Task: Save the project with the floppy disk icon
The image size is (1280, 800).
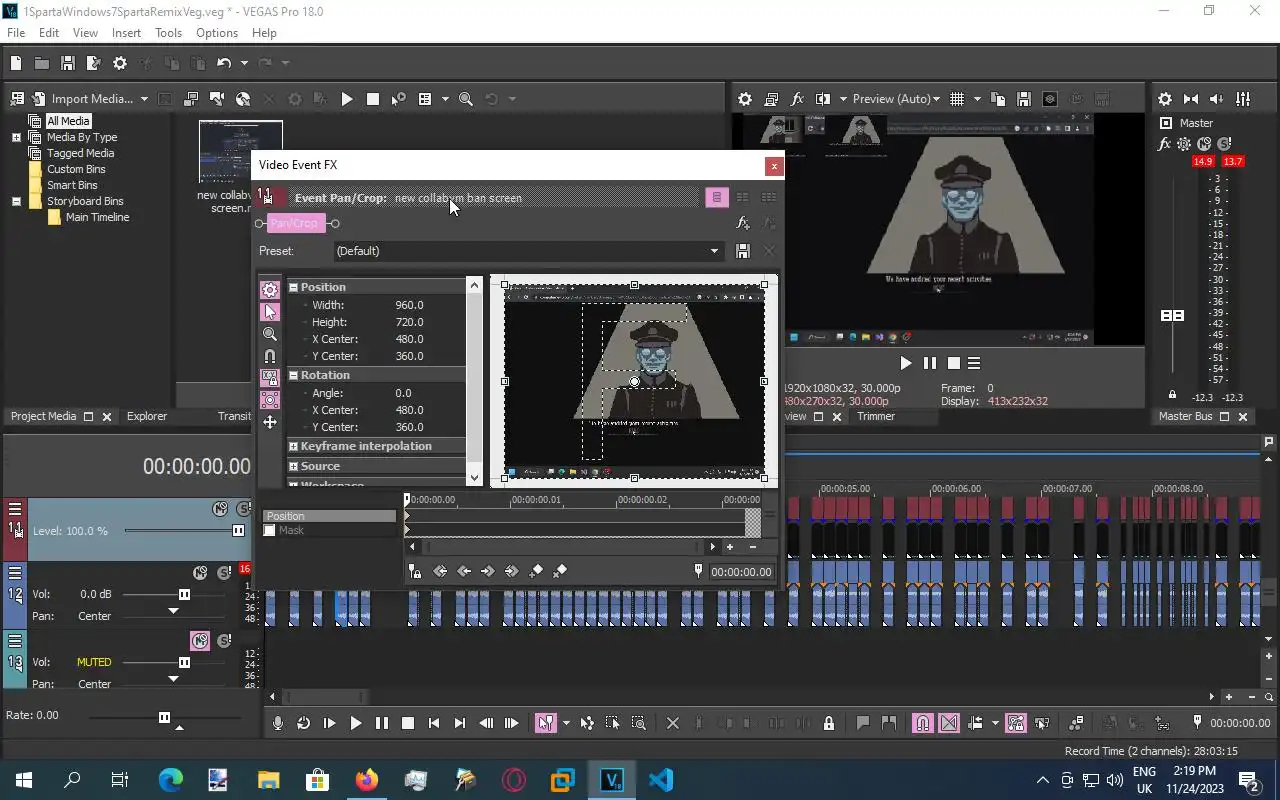Action: pos(68,63)
